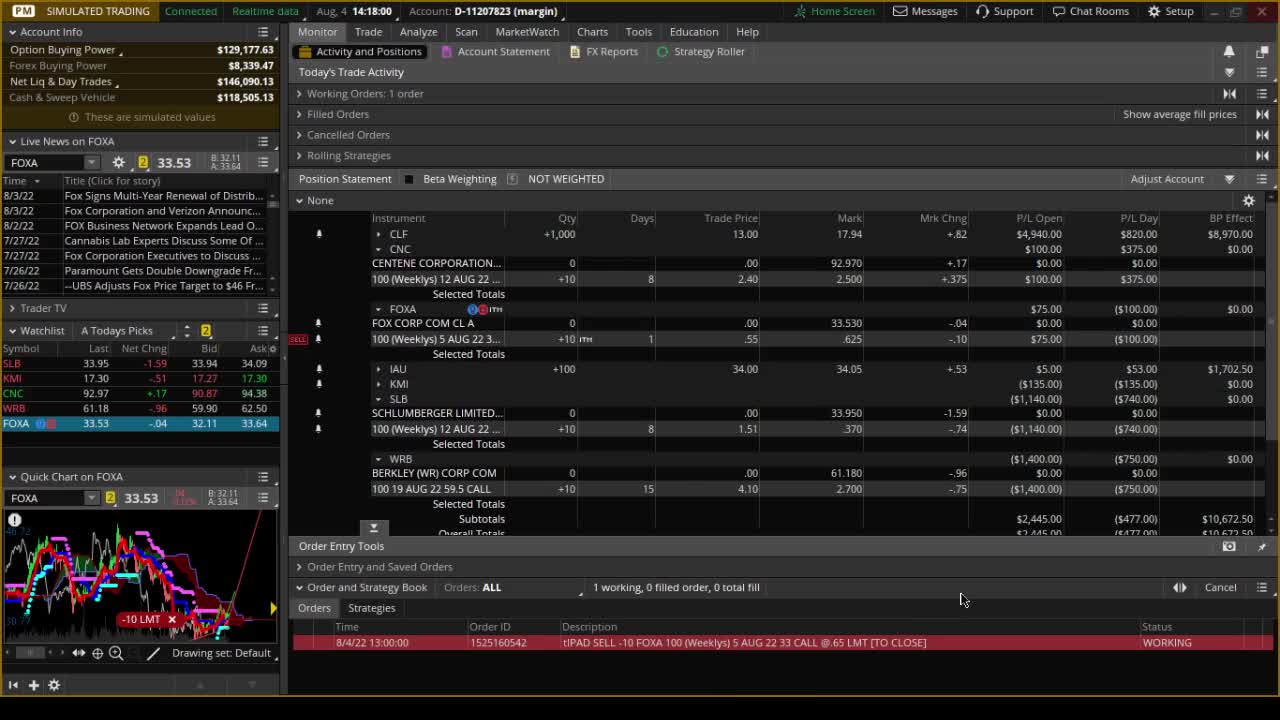Toggle Cancelled Orders collapse arrows icon
Screen dimensions: 1280x720
click(1262, 135)
